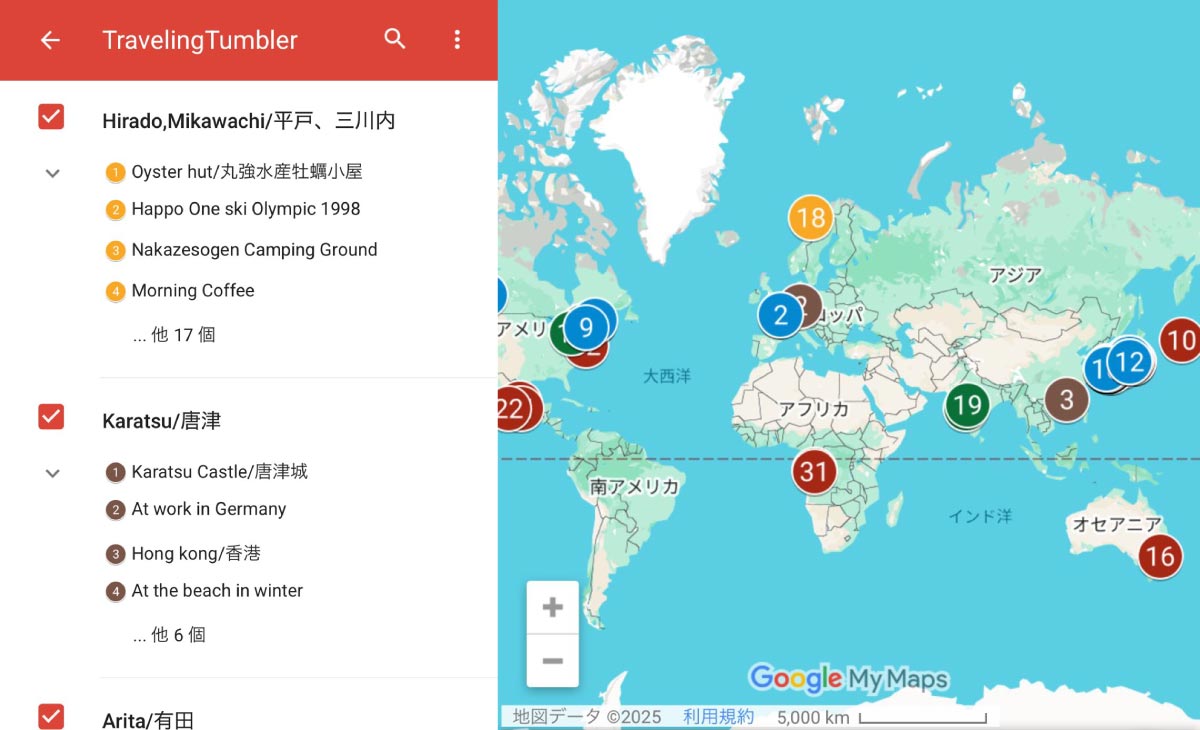Zoom out on the map
The width and height of the screenshot is (1200, 730).
pyautogui.click(x=553, y=661)
